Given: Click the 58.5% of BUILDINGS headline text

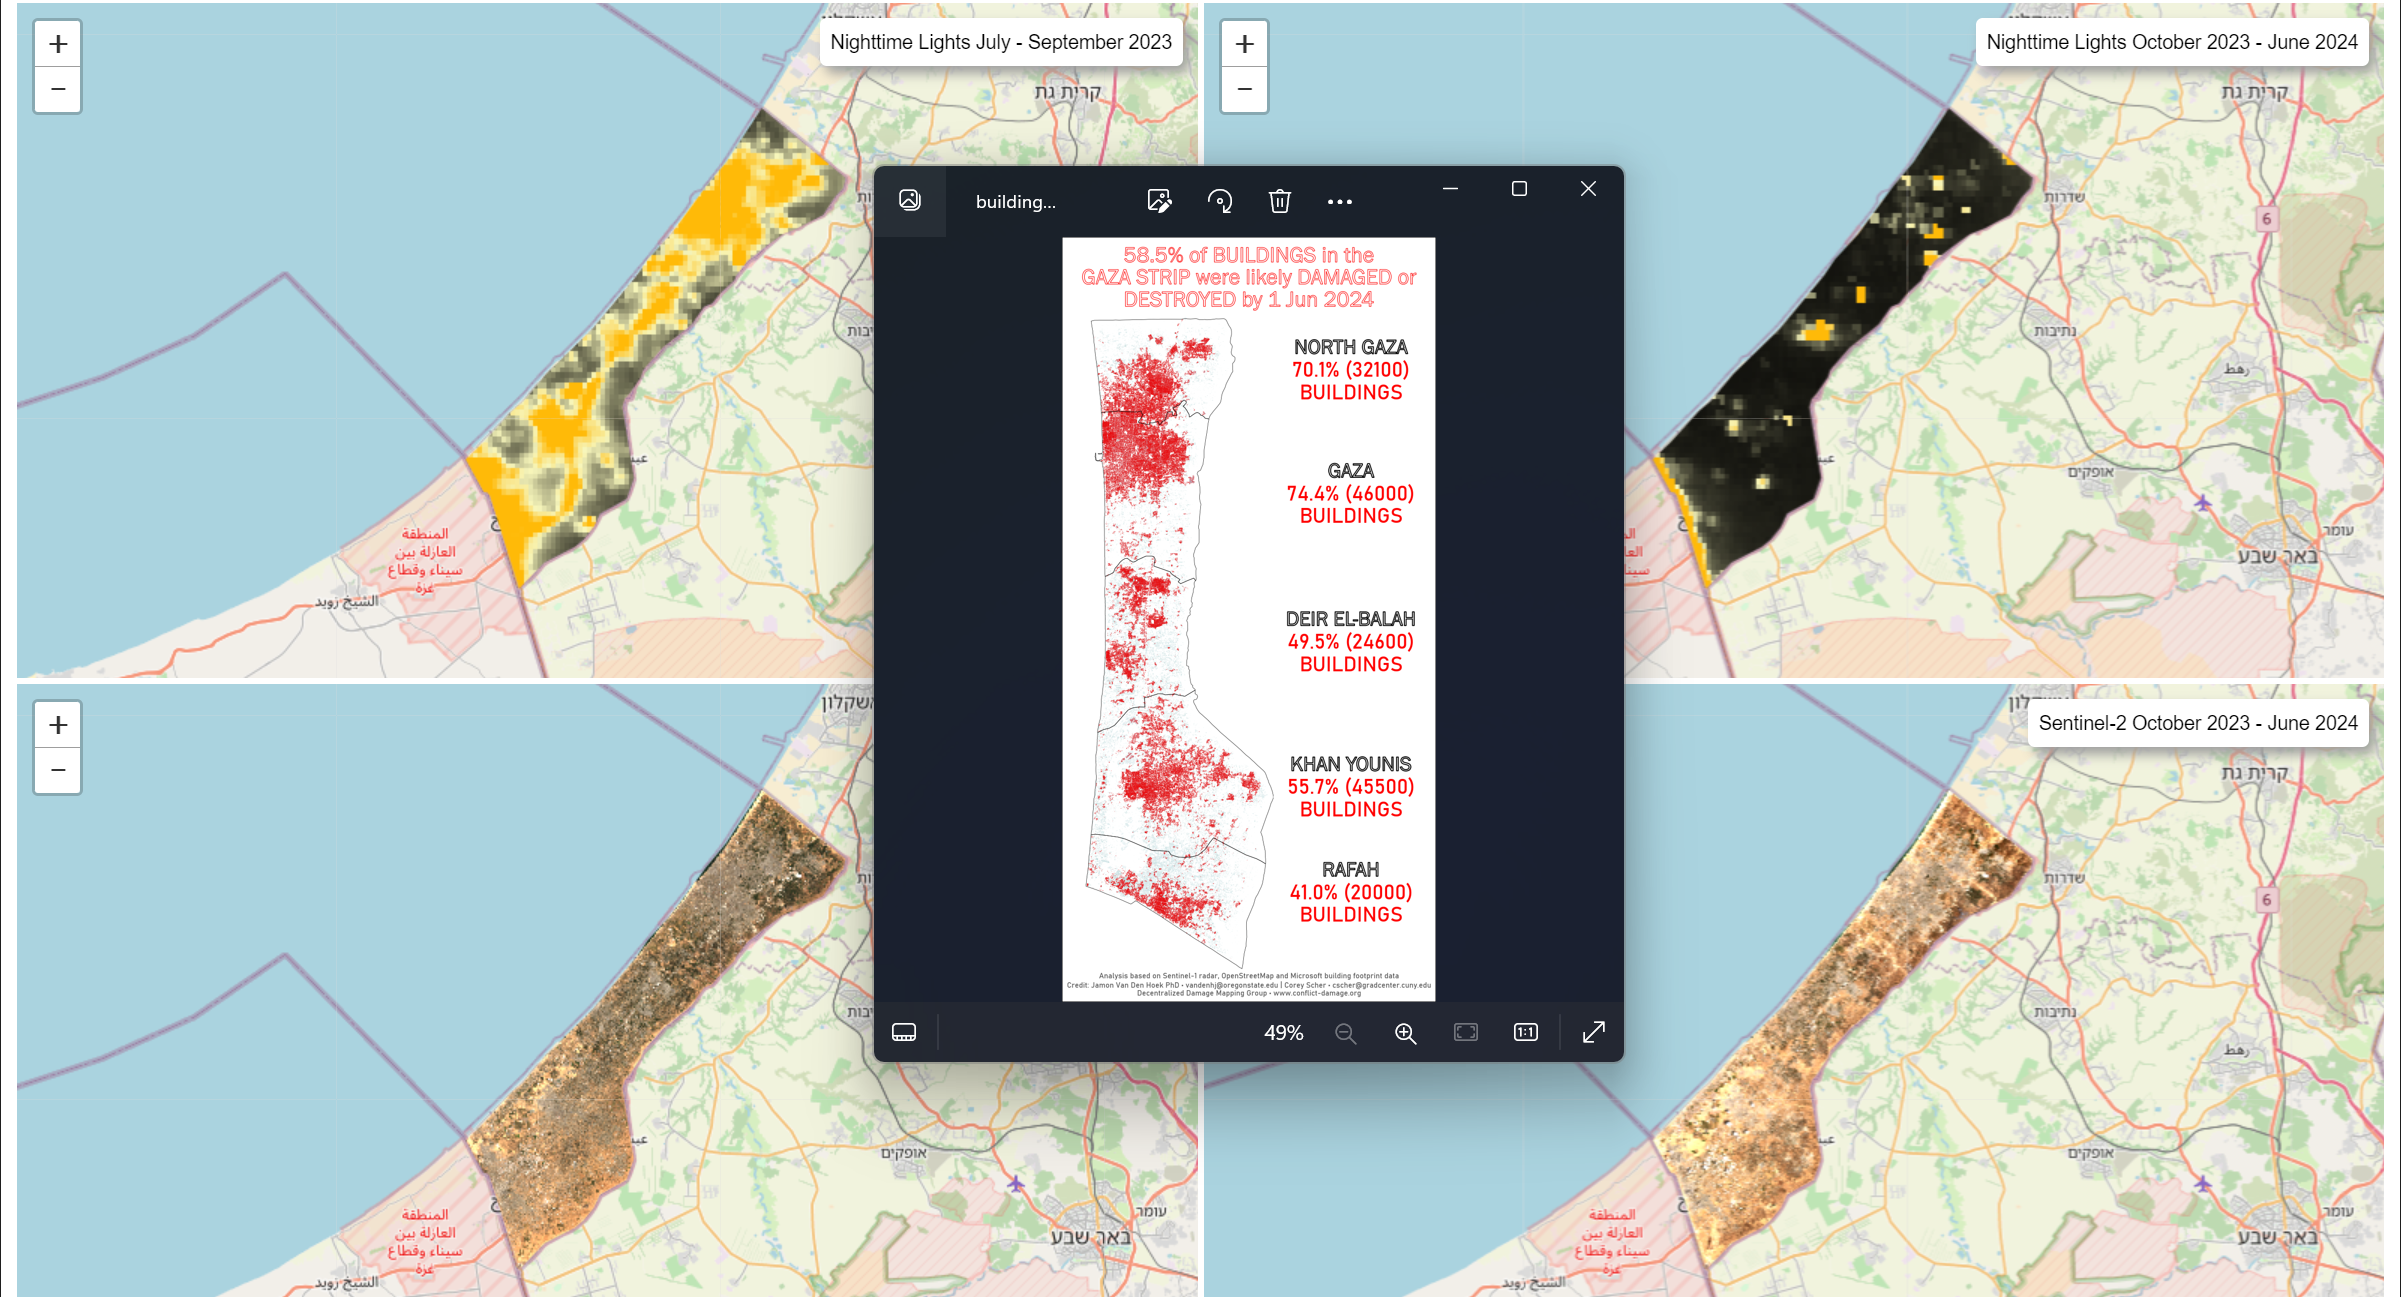Looking at the screenshot, I should (x=1248, y=277).
